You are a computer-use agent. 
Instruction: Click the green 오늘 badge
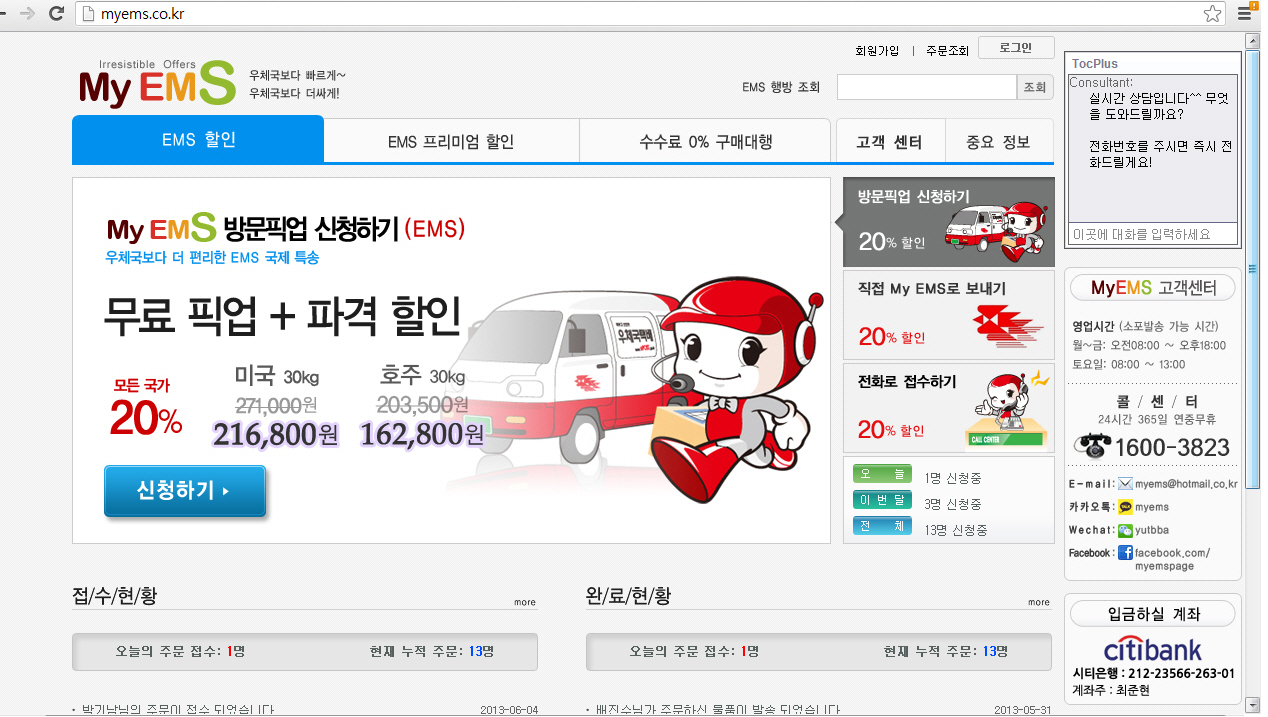(x=882, y=474)
